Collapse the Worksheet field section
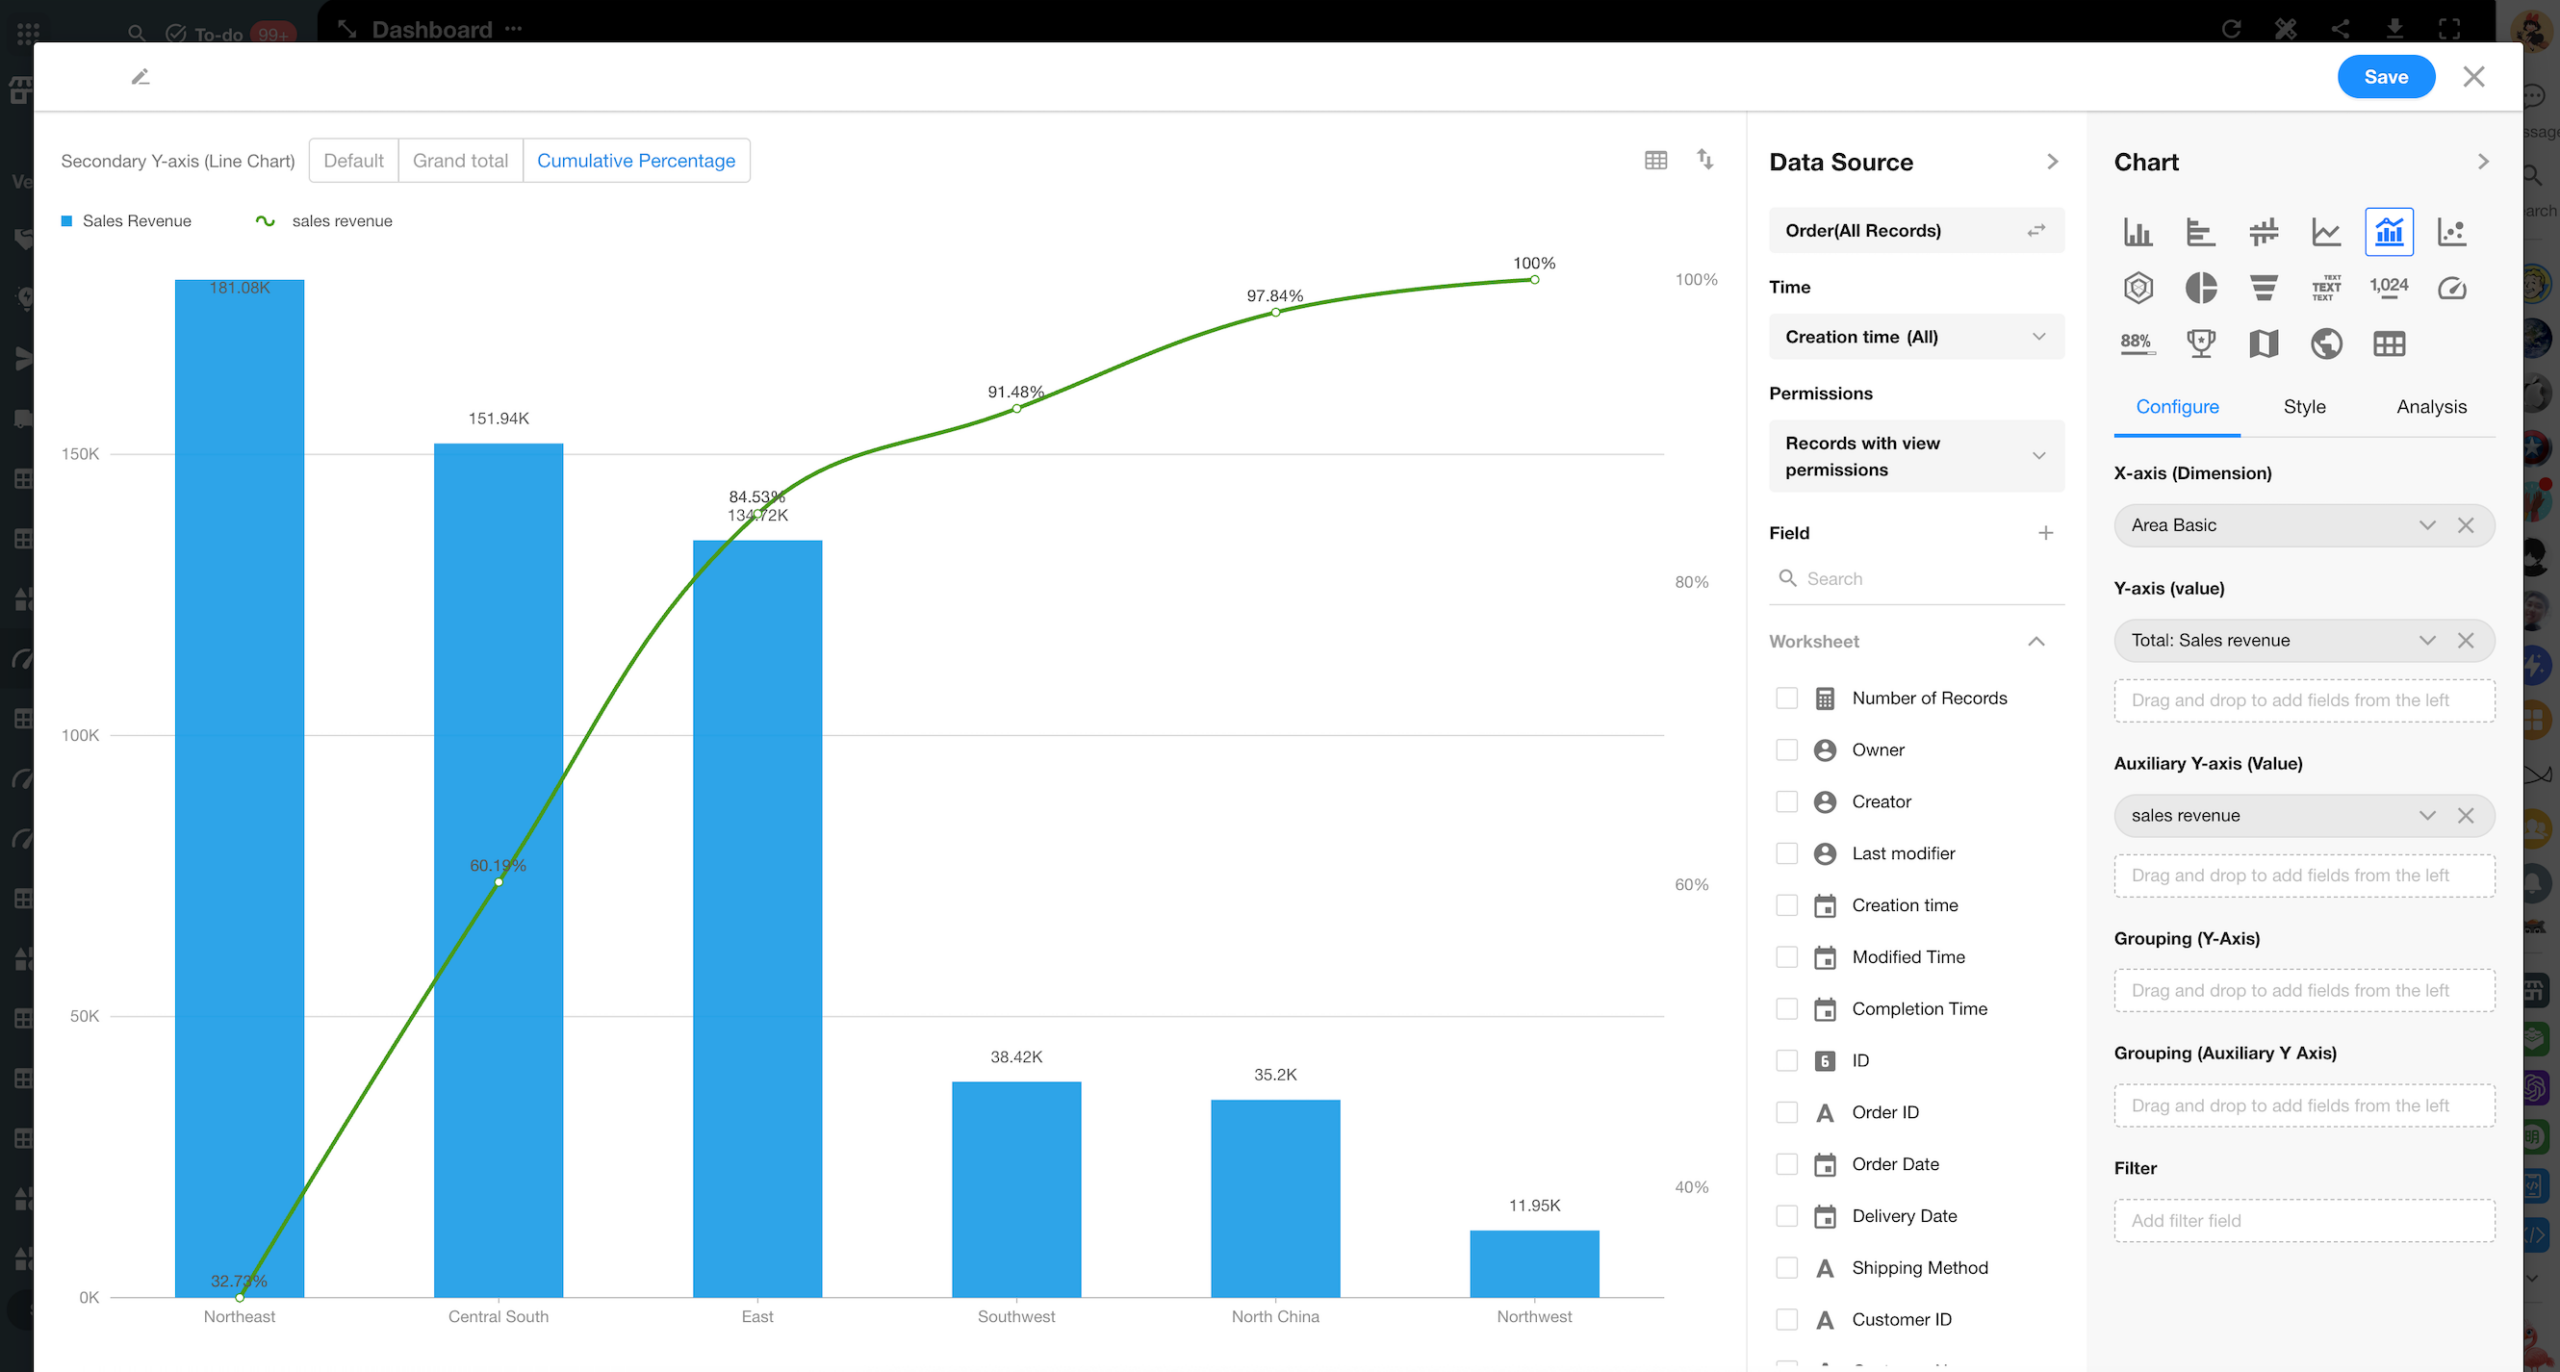This screenshot has height=1372, width=2560. click(2035, 642)
